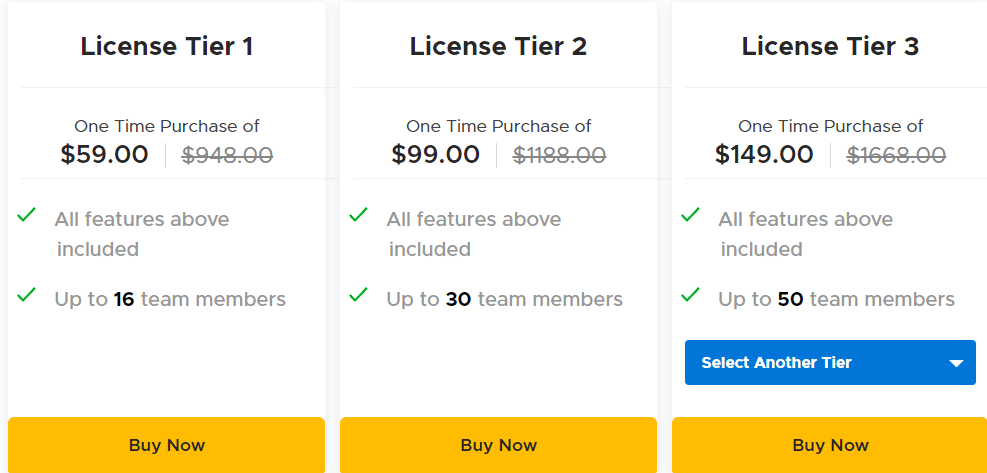Click the License Tier 1 heading
Viewport: 987px width, 473px height.
tap(167, 46)
